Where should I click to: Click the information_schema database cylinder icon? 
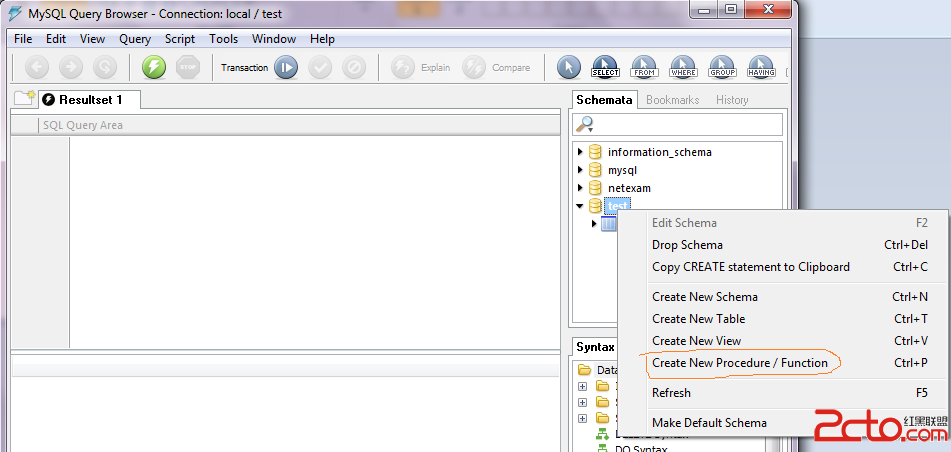coord(595,152)
